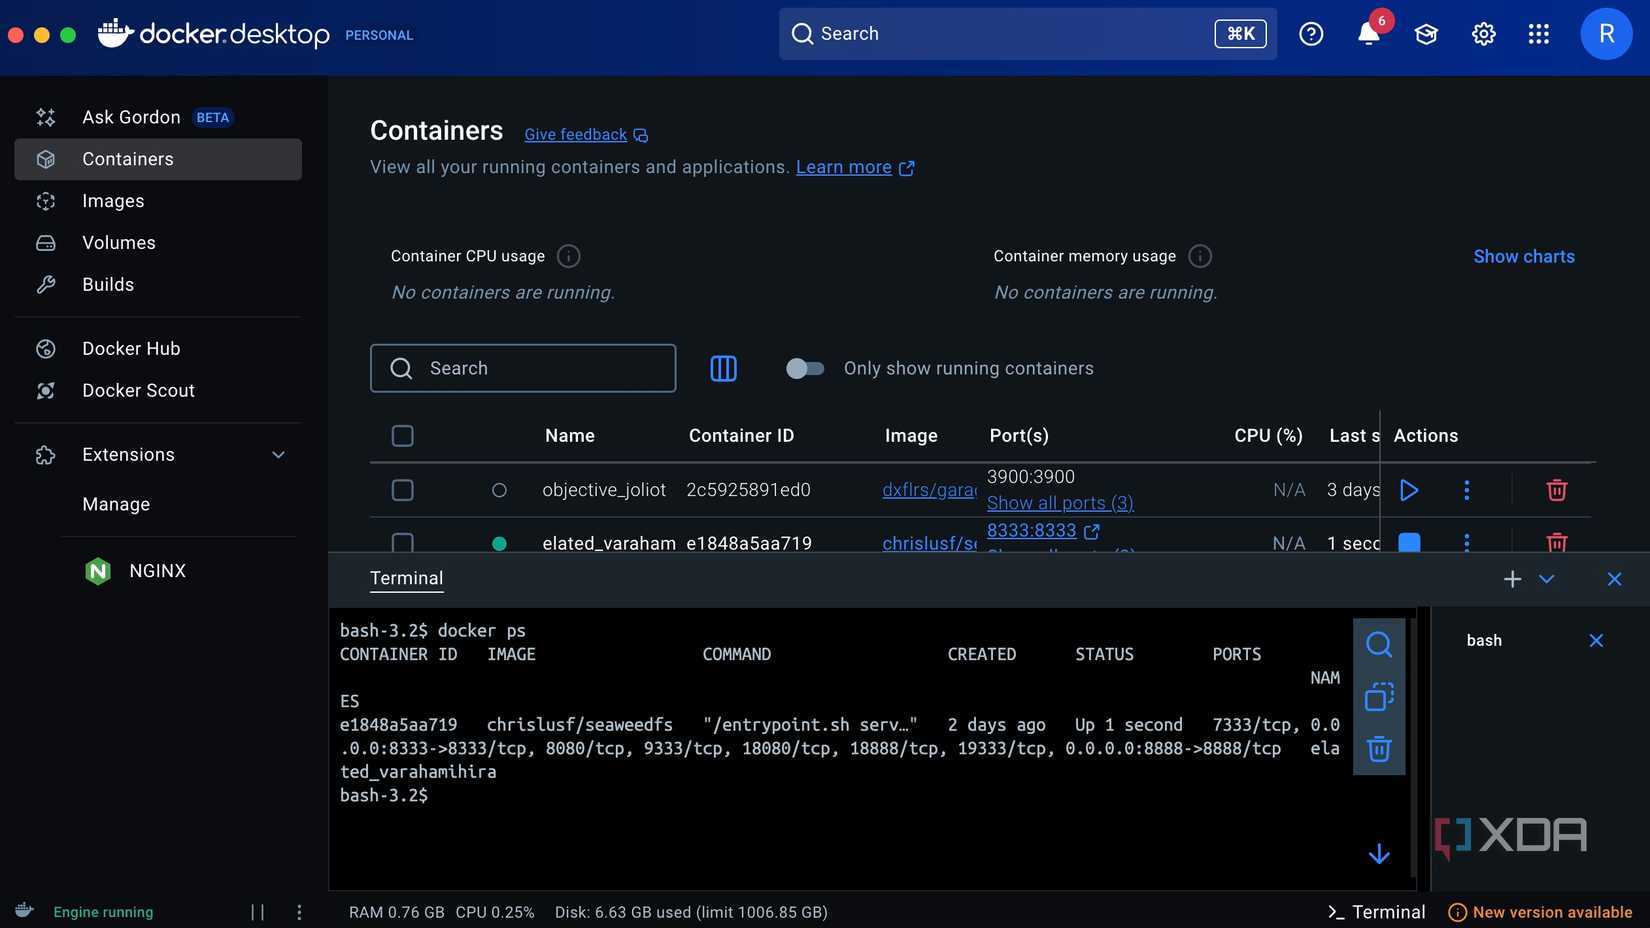Image resolution: width=1650 pixels, height=928 pixels.
Task: Open the new terminal options chevron
Action: (1546, 579)
